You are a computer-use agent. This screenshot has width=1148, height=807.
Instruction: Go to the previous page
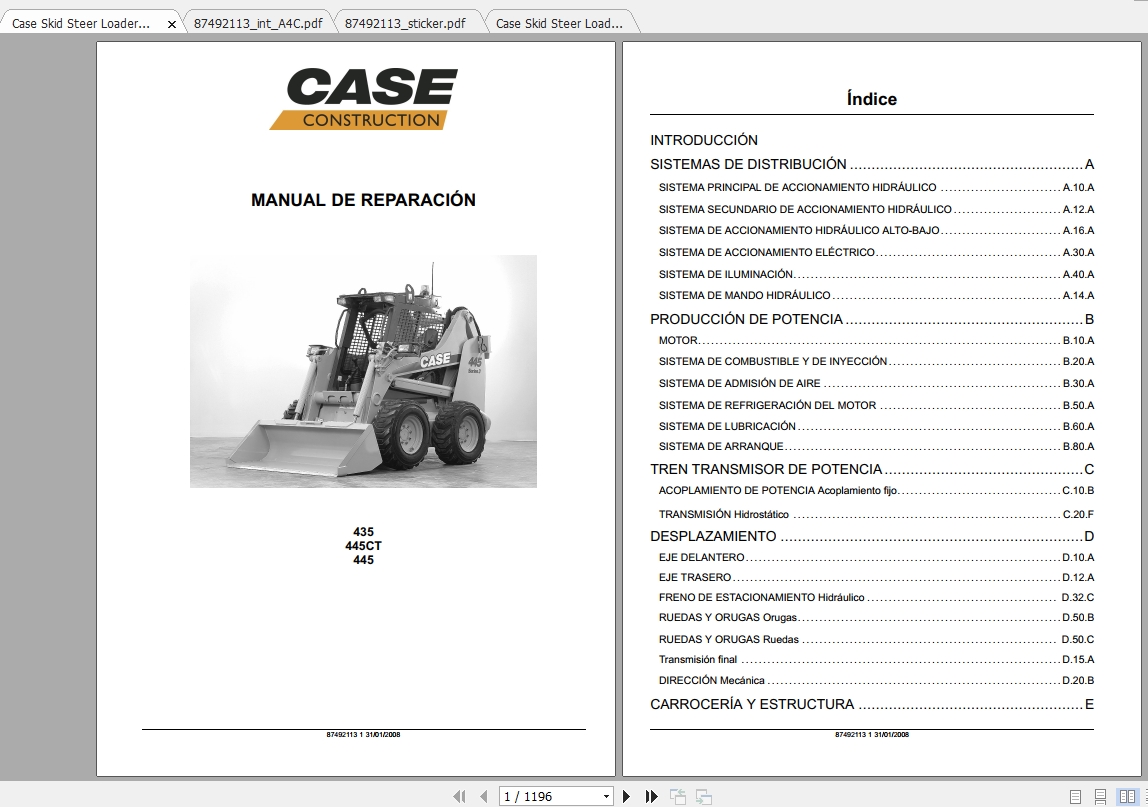click(483, 796)
